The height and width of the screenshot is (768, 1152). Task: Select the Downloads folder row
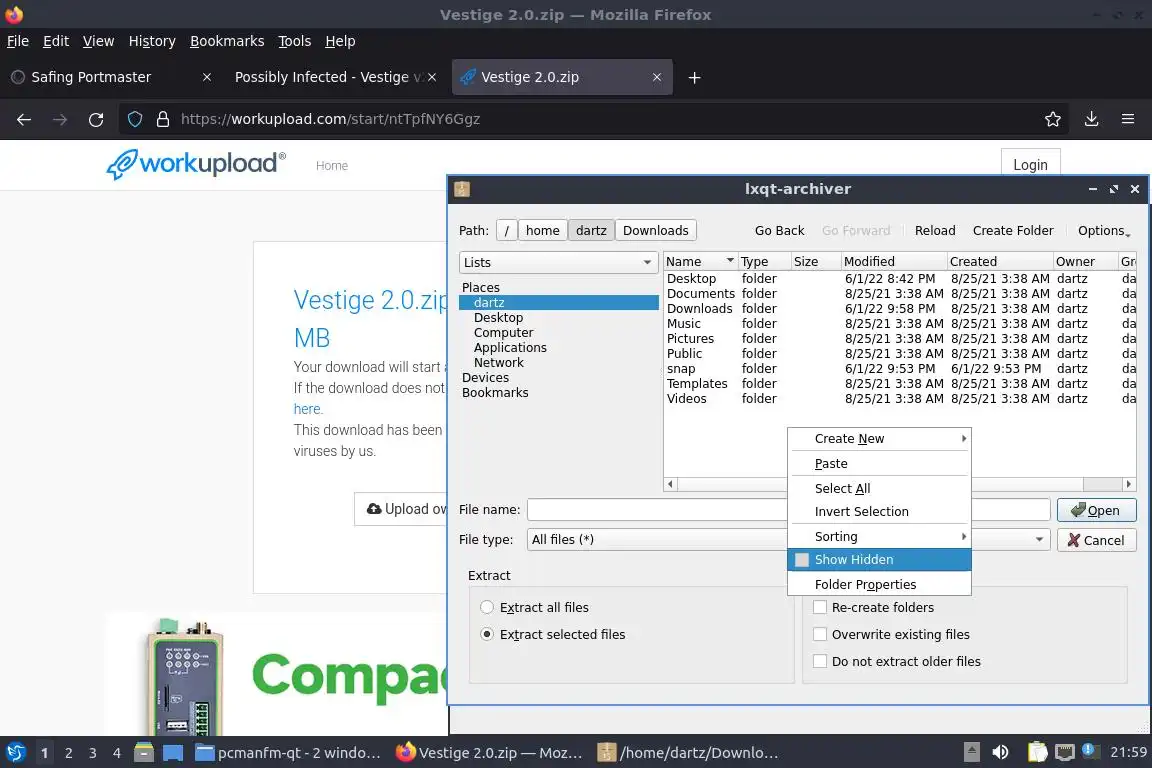(899, 309)
